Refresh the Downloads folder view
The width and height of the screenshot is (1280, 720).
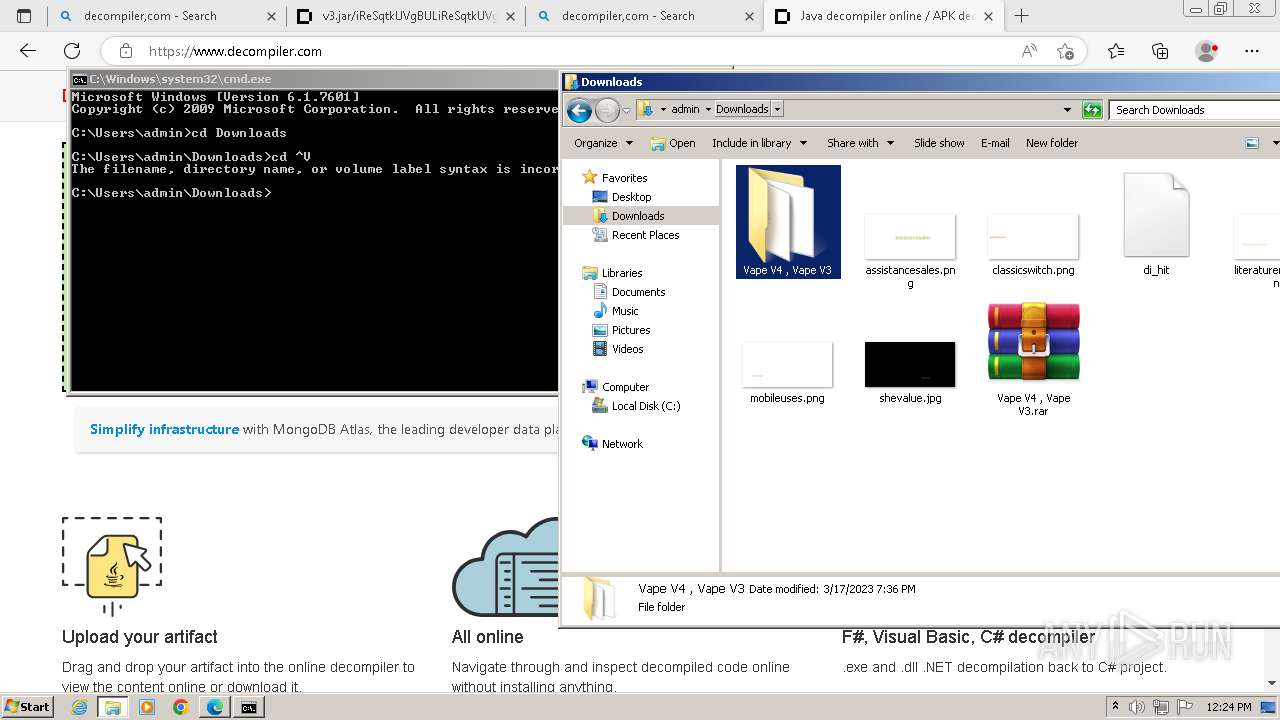1092,110
